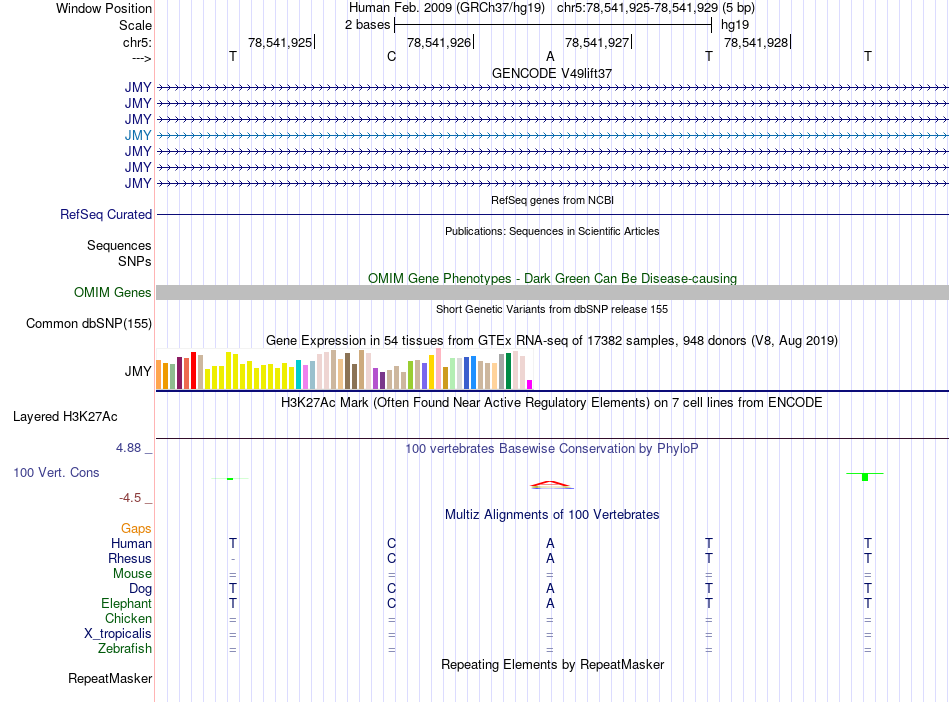Screen dimensions: 950x702
Task: Select the Human alignment row label
Action: pyautogui.click(x=131, y=543)
